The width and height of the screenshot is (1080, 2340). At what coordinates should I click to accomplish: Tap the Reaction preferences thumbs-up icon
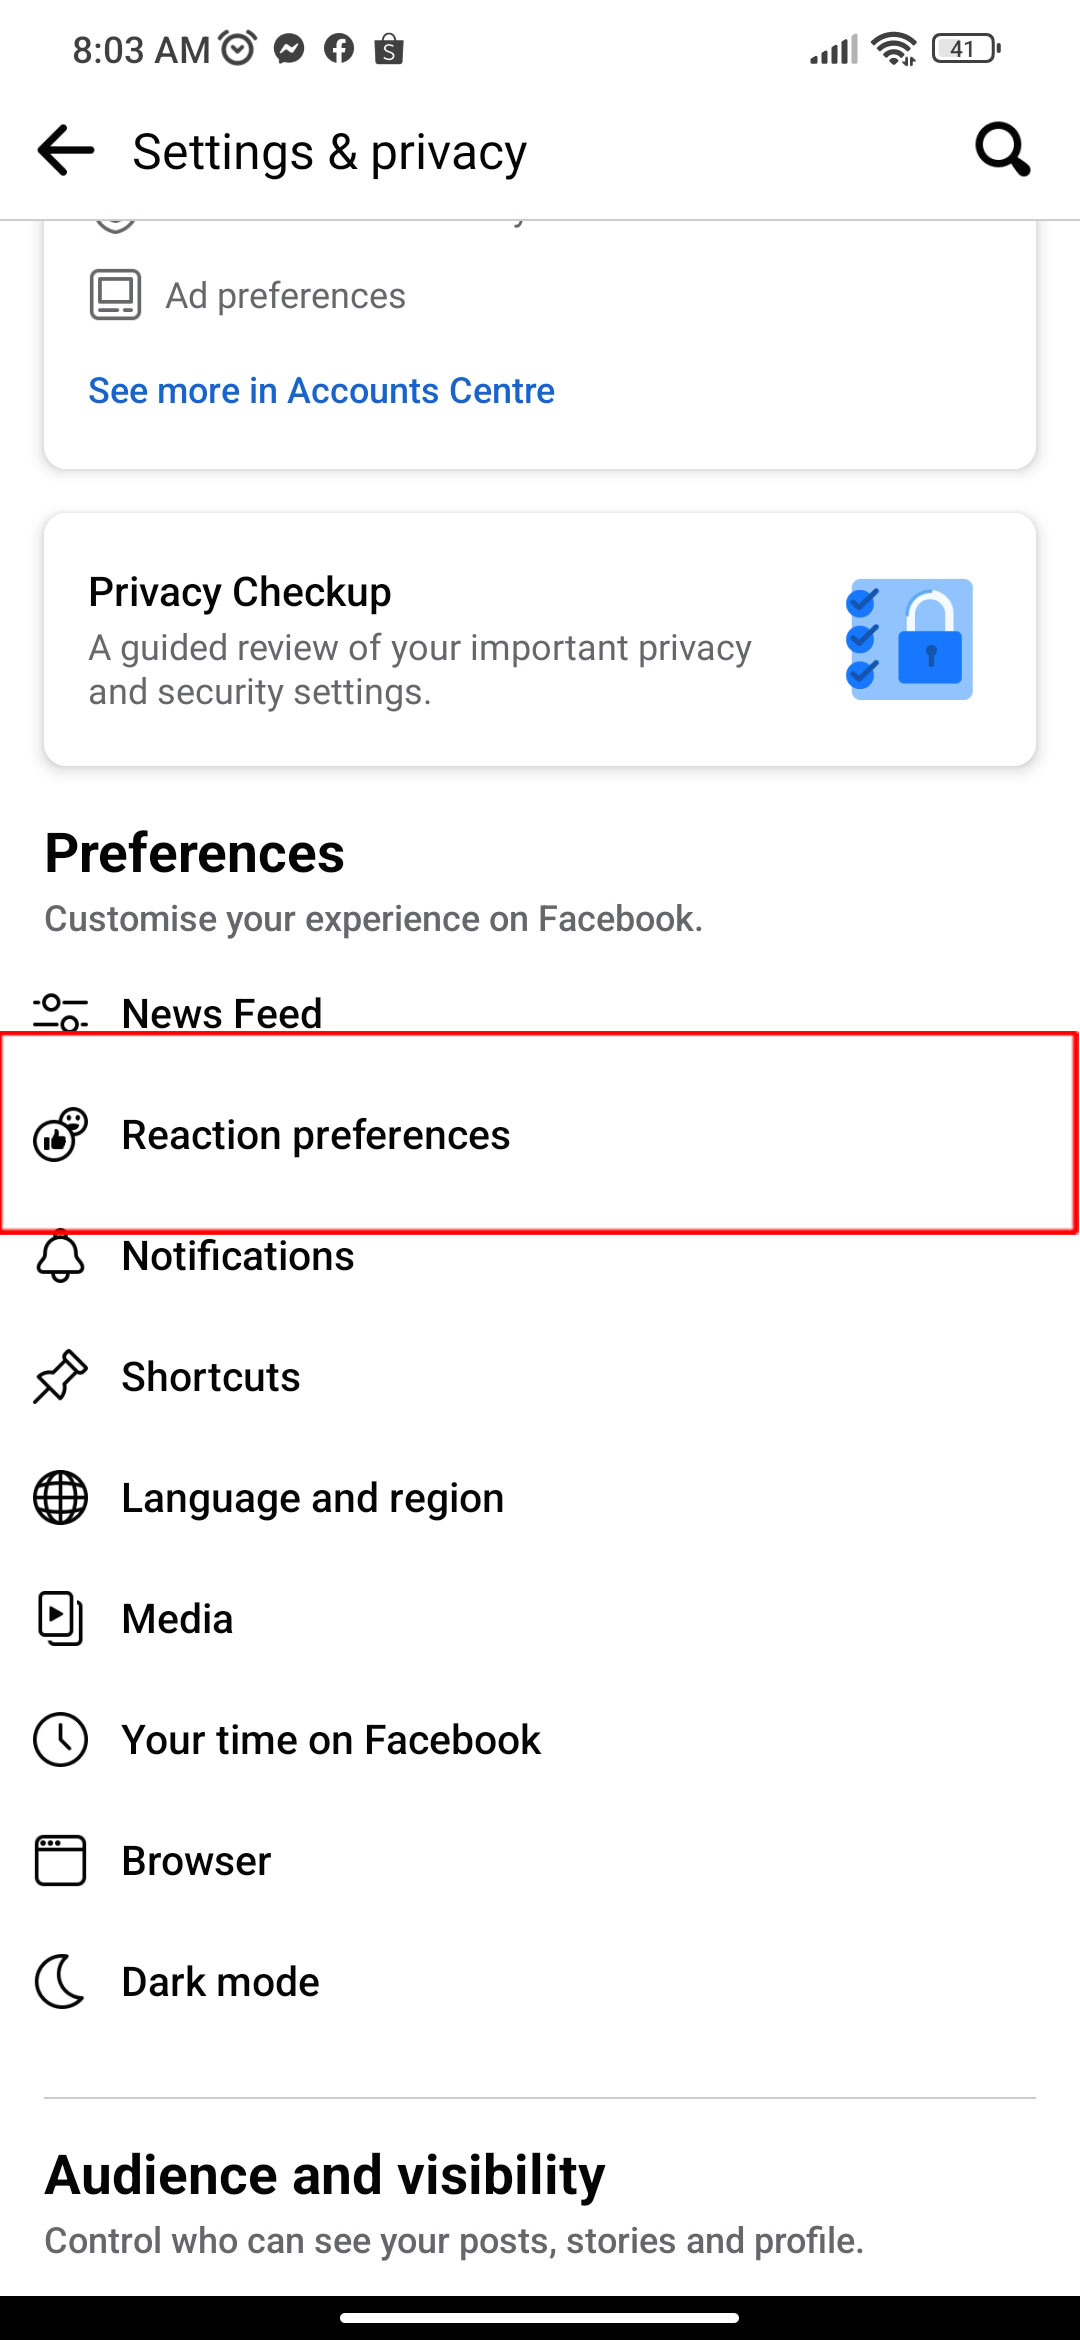point(61,1135)
